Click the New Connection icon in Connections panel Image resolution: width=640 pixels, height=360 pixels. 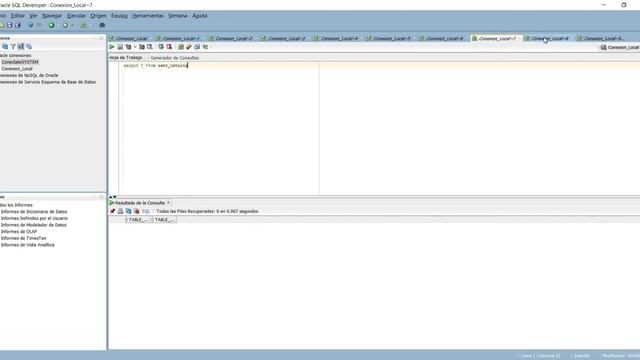[5, 47]
